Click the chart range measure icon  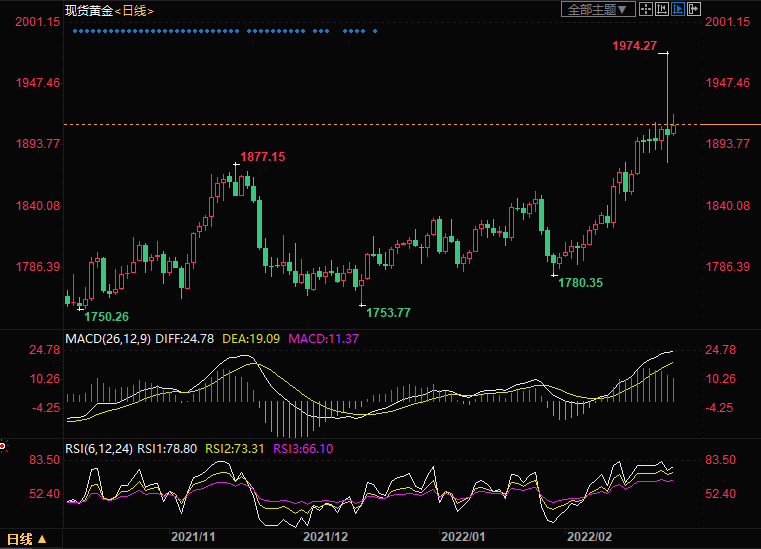[662, 9]
